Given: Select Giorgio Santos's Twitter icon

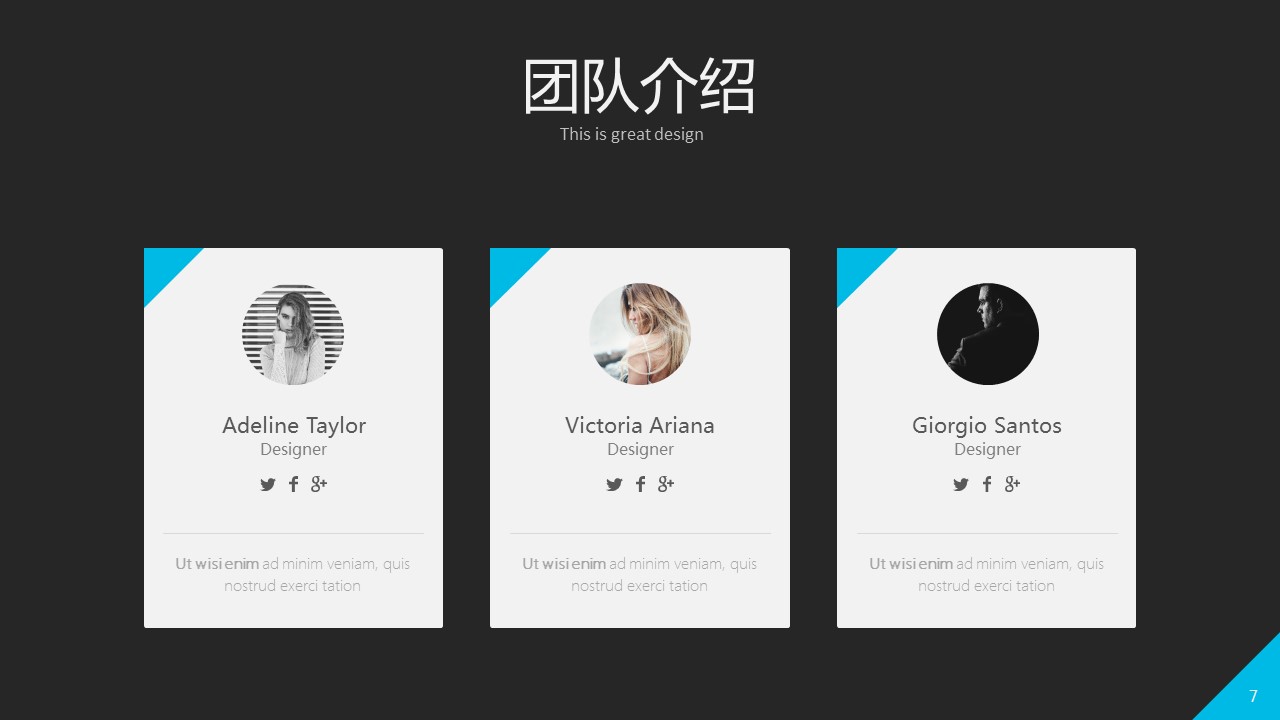Looking at the screenshot, I should tap(961, 485).
